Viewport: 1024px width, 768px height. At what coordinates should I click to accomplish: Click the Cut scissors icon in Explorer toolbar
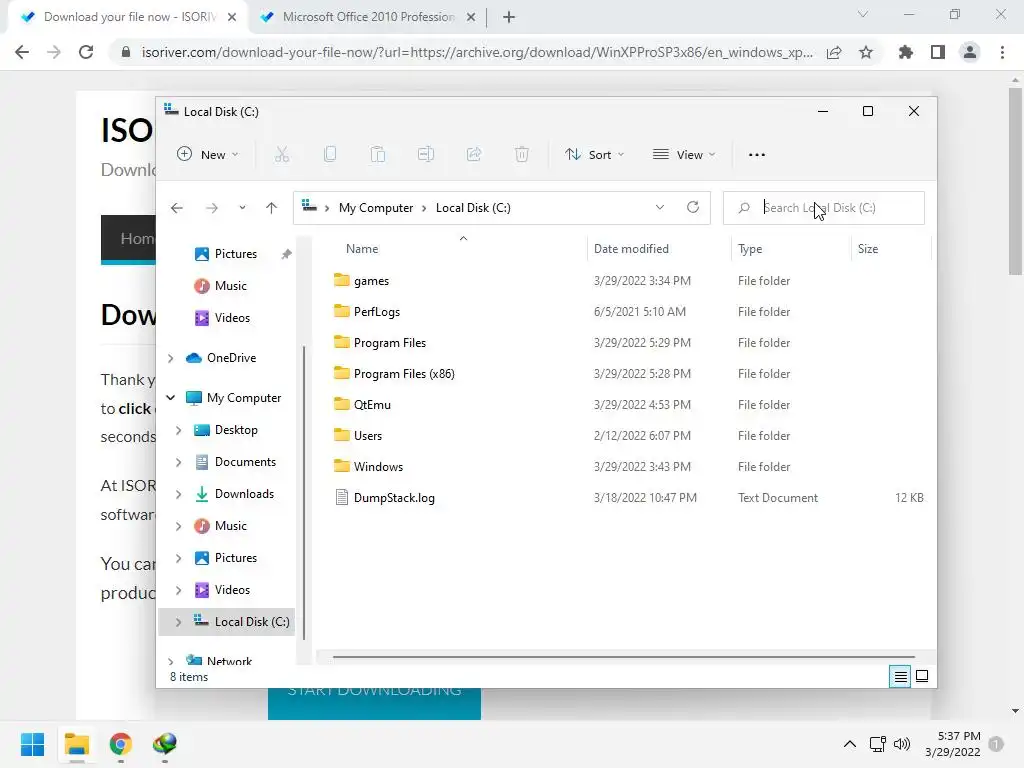point(282,155)
